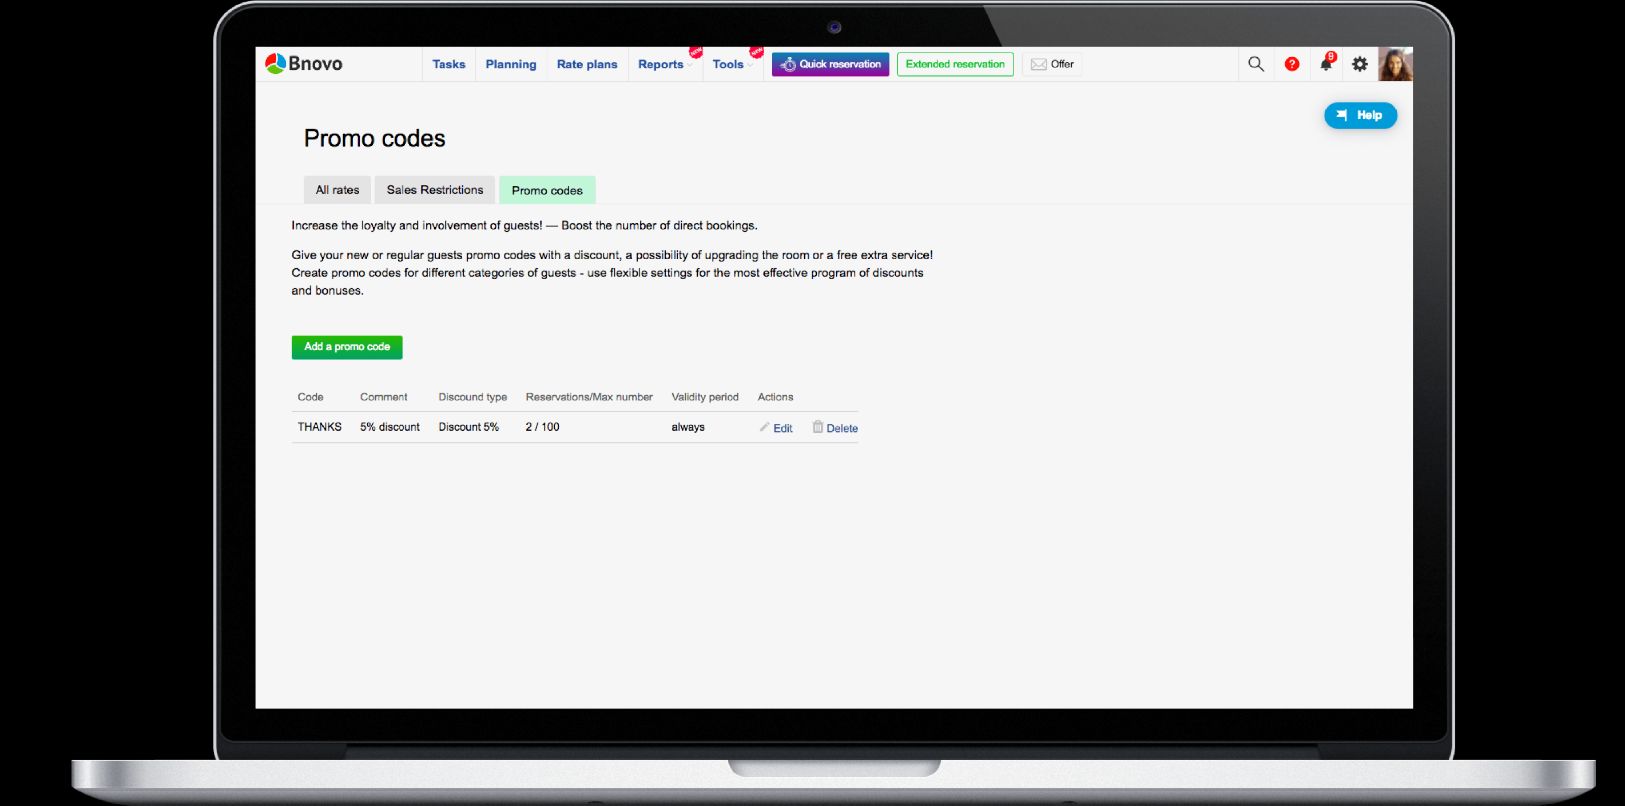Click the Promo codes page heading
The width and height of the screenshot is (1625, 806).
[x=375, y=138]
